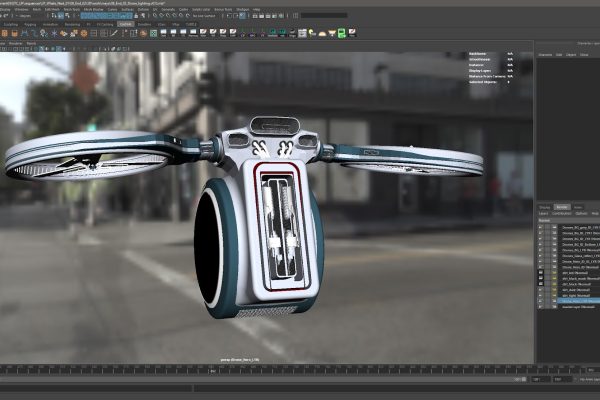
Task: Click the No Live Surface field
Action: (x=204, y=16)
